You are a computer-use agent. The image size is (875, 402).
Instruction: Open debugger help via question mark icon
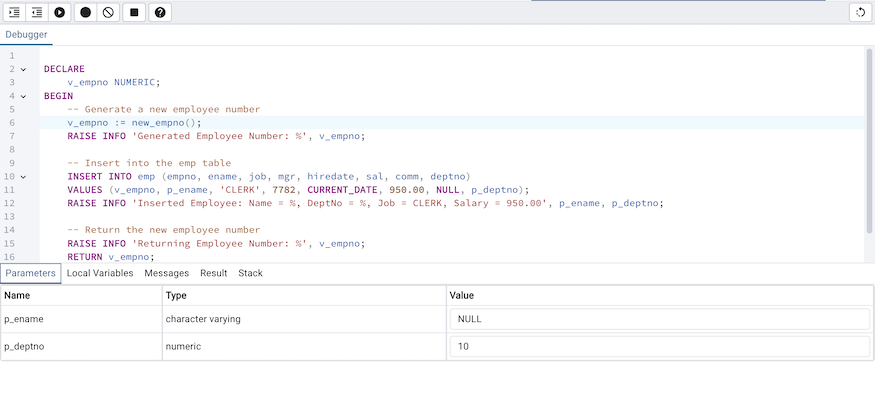159,12
